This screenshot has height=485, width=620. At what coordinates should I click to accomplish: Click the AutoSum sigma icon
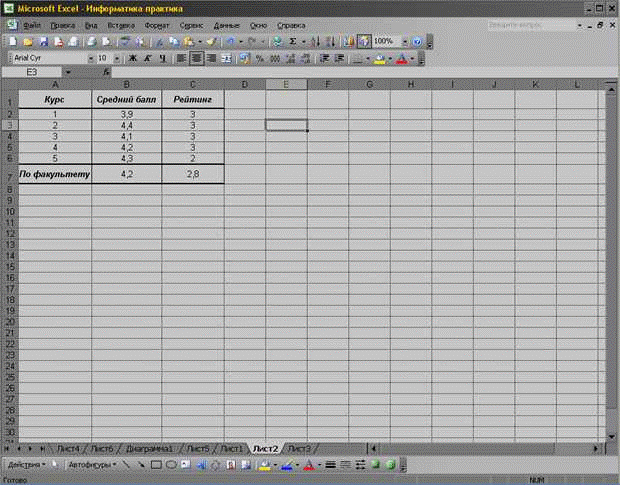point(292,42)
